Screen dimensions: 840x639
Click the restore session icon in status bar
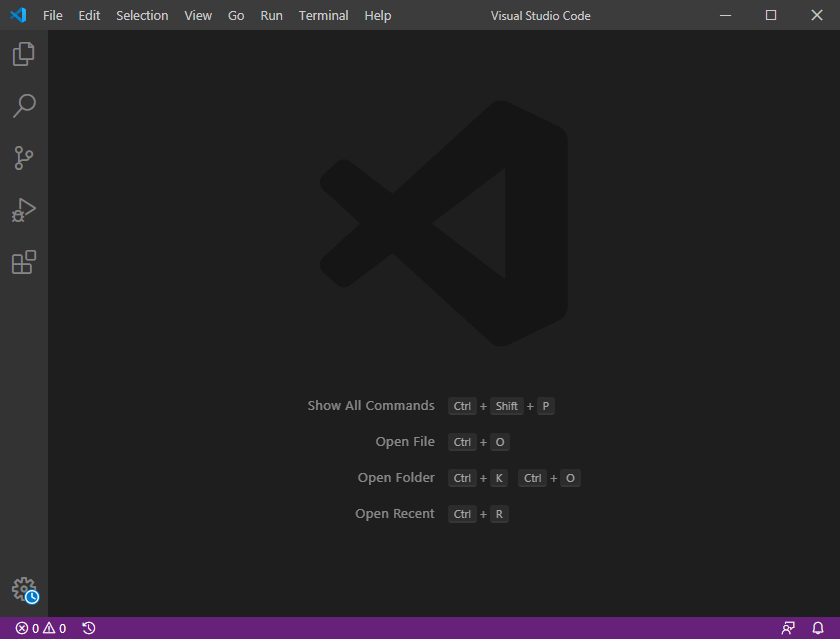pyautogui.click(x=88, y=627)
